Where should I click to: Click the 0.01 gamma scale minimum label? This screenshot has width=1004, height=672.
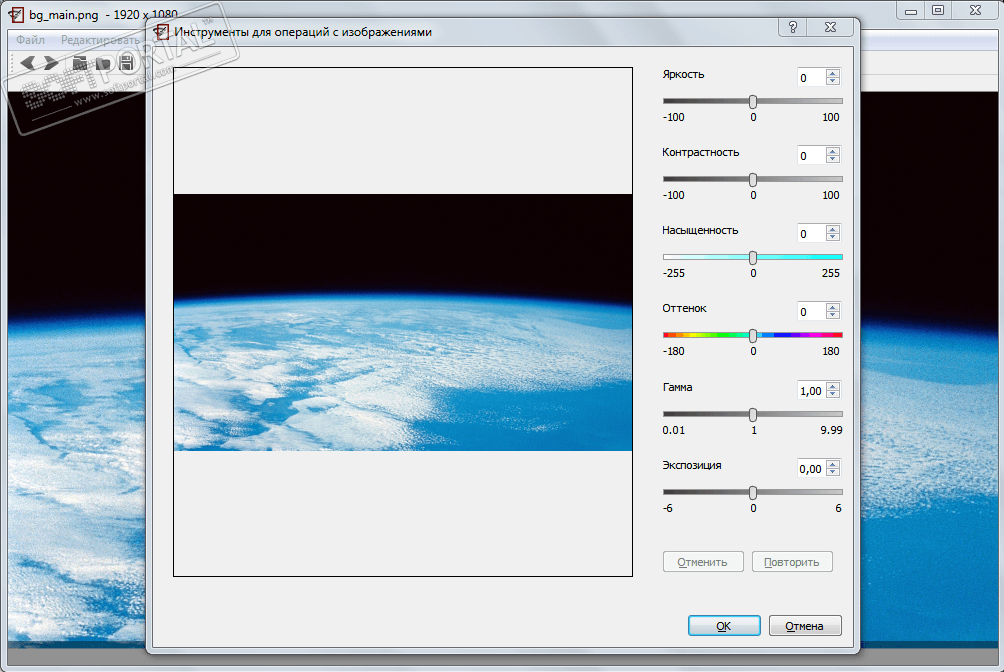674,430
